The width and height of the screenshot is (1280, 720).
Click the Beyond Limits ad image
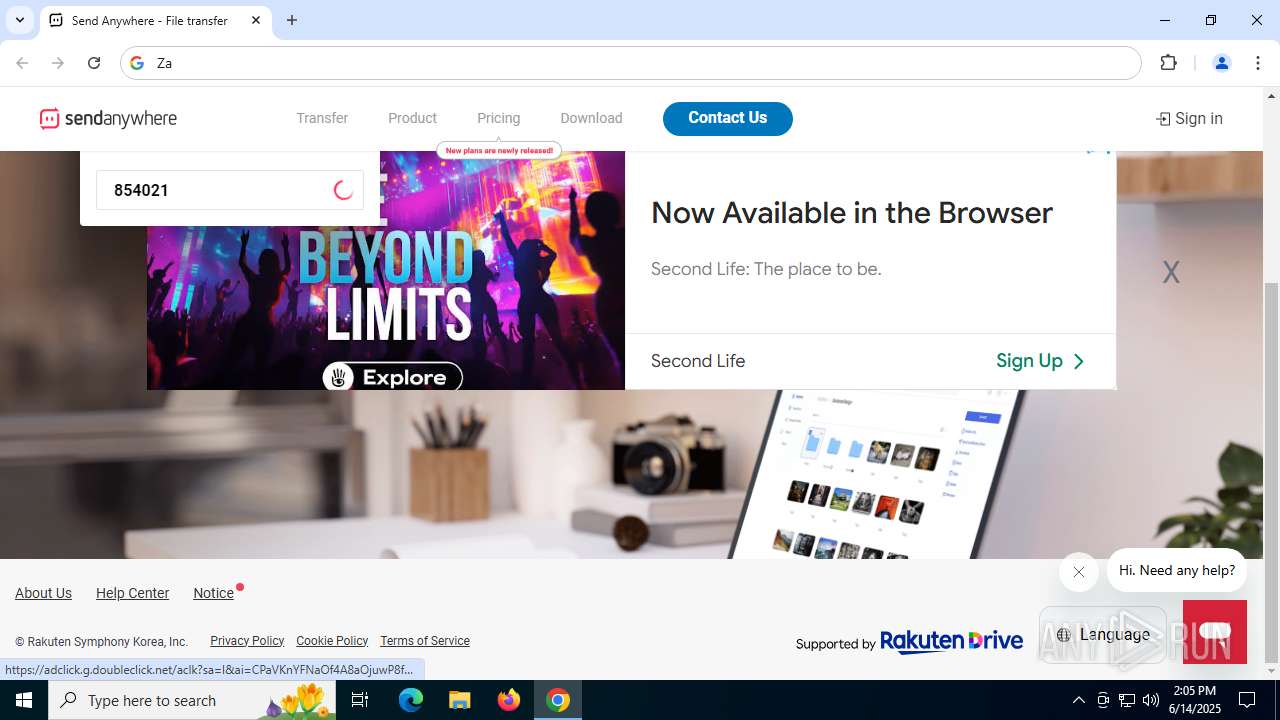tap(386, 270)
